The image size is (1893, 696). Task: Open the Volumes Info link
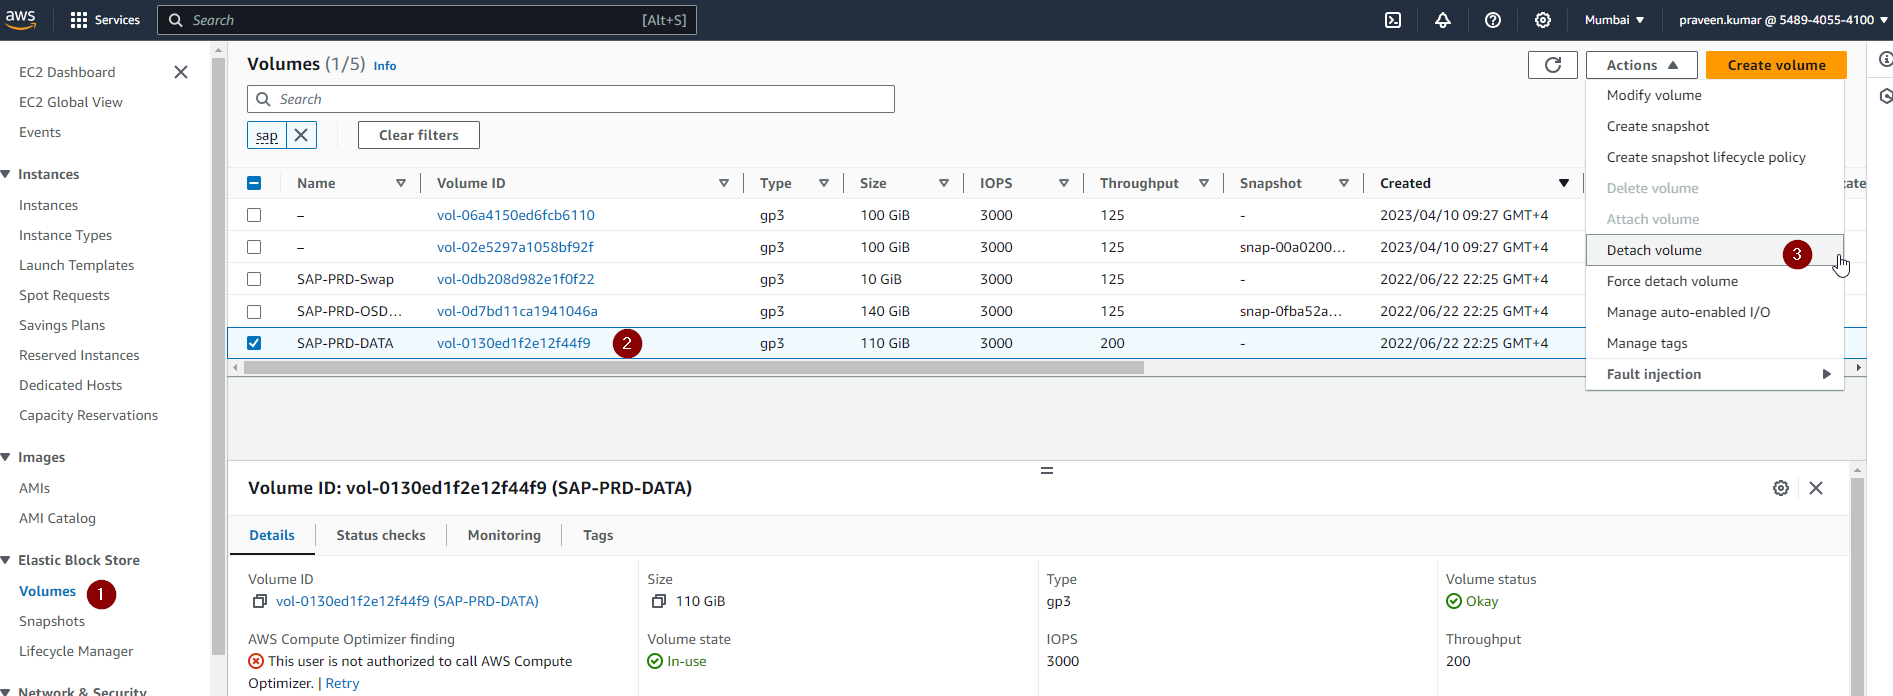click(x=385, y=66)
